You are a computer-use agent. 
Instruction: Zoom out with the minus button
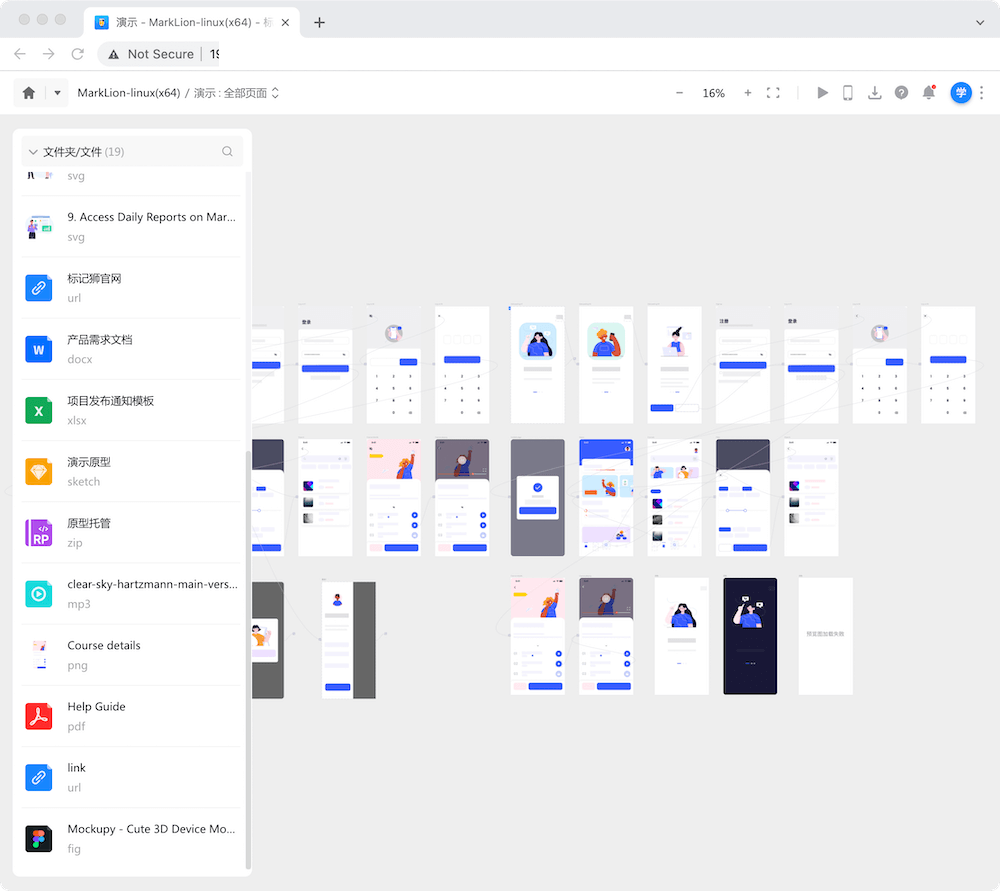(x=679, y=93)
